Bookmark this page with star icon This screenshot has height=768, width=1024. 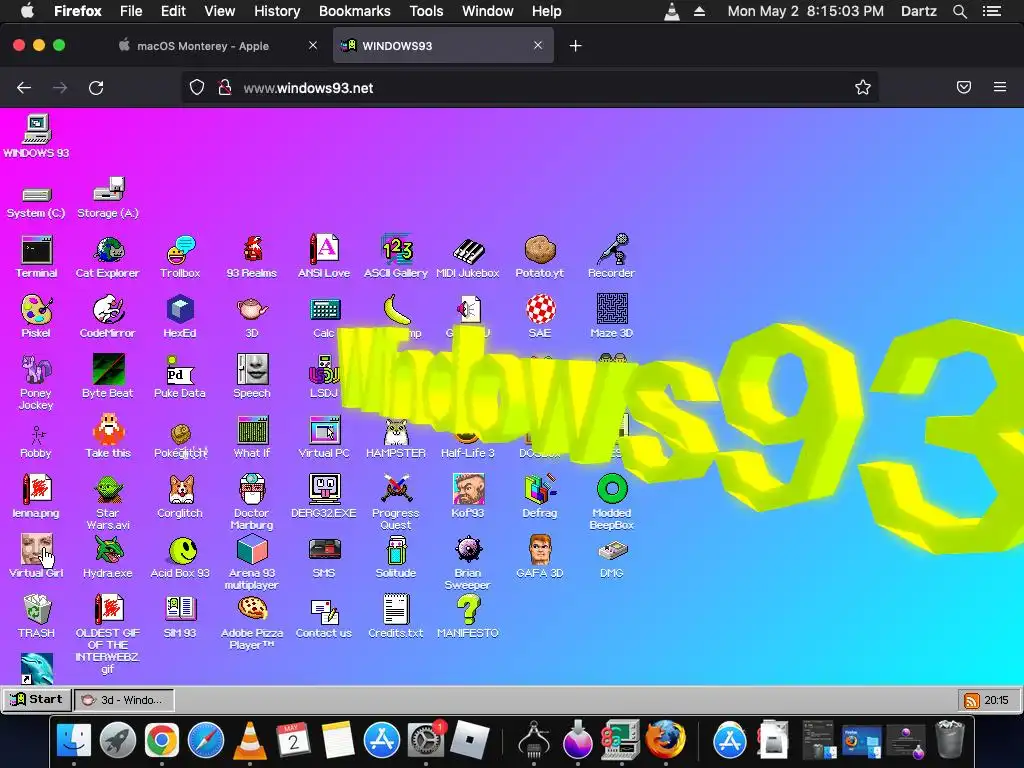coord(863,88)
